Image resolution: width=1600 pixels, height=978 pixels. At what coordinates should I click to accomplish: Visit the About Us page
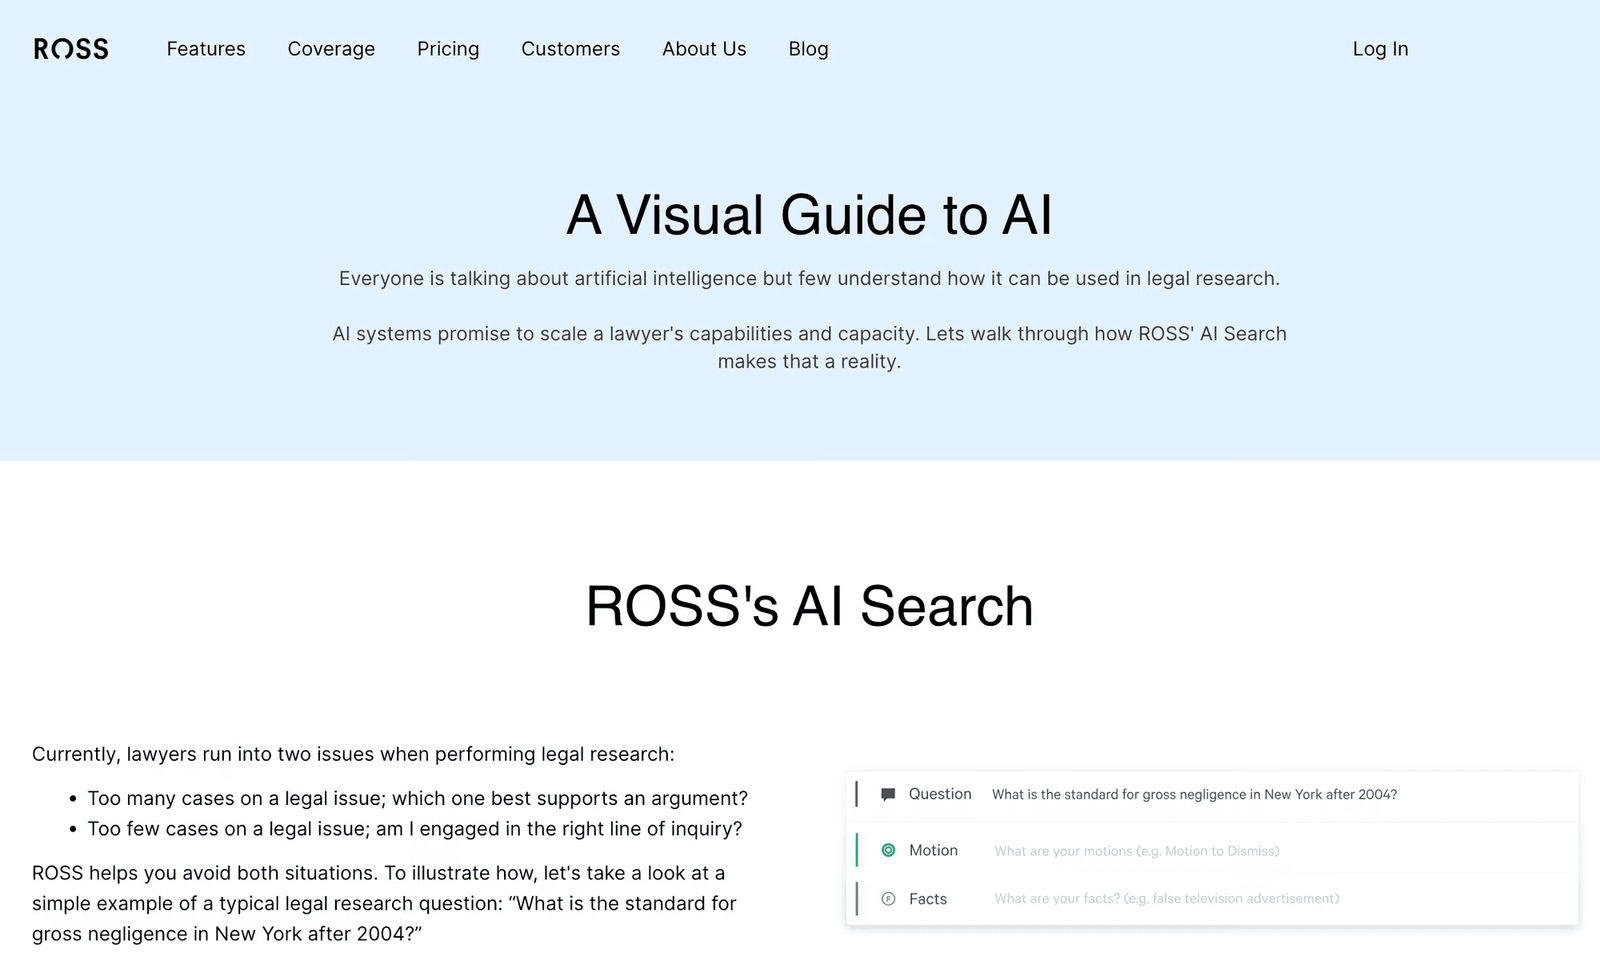coord(704,49)
